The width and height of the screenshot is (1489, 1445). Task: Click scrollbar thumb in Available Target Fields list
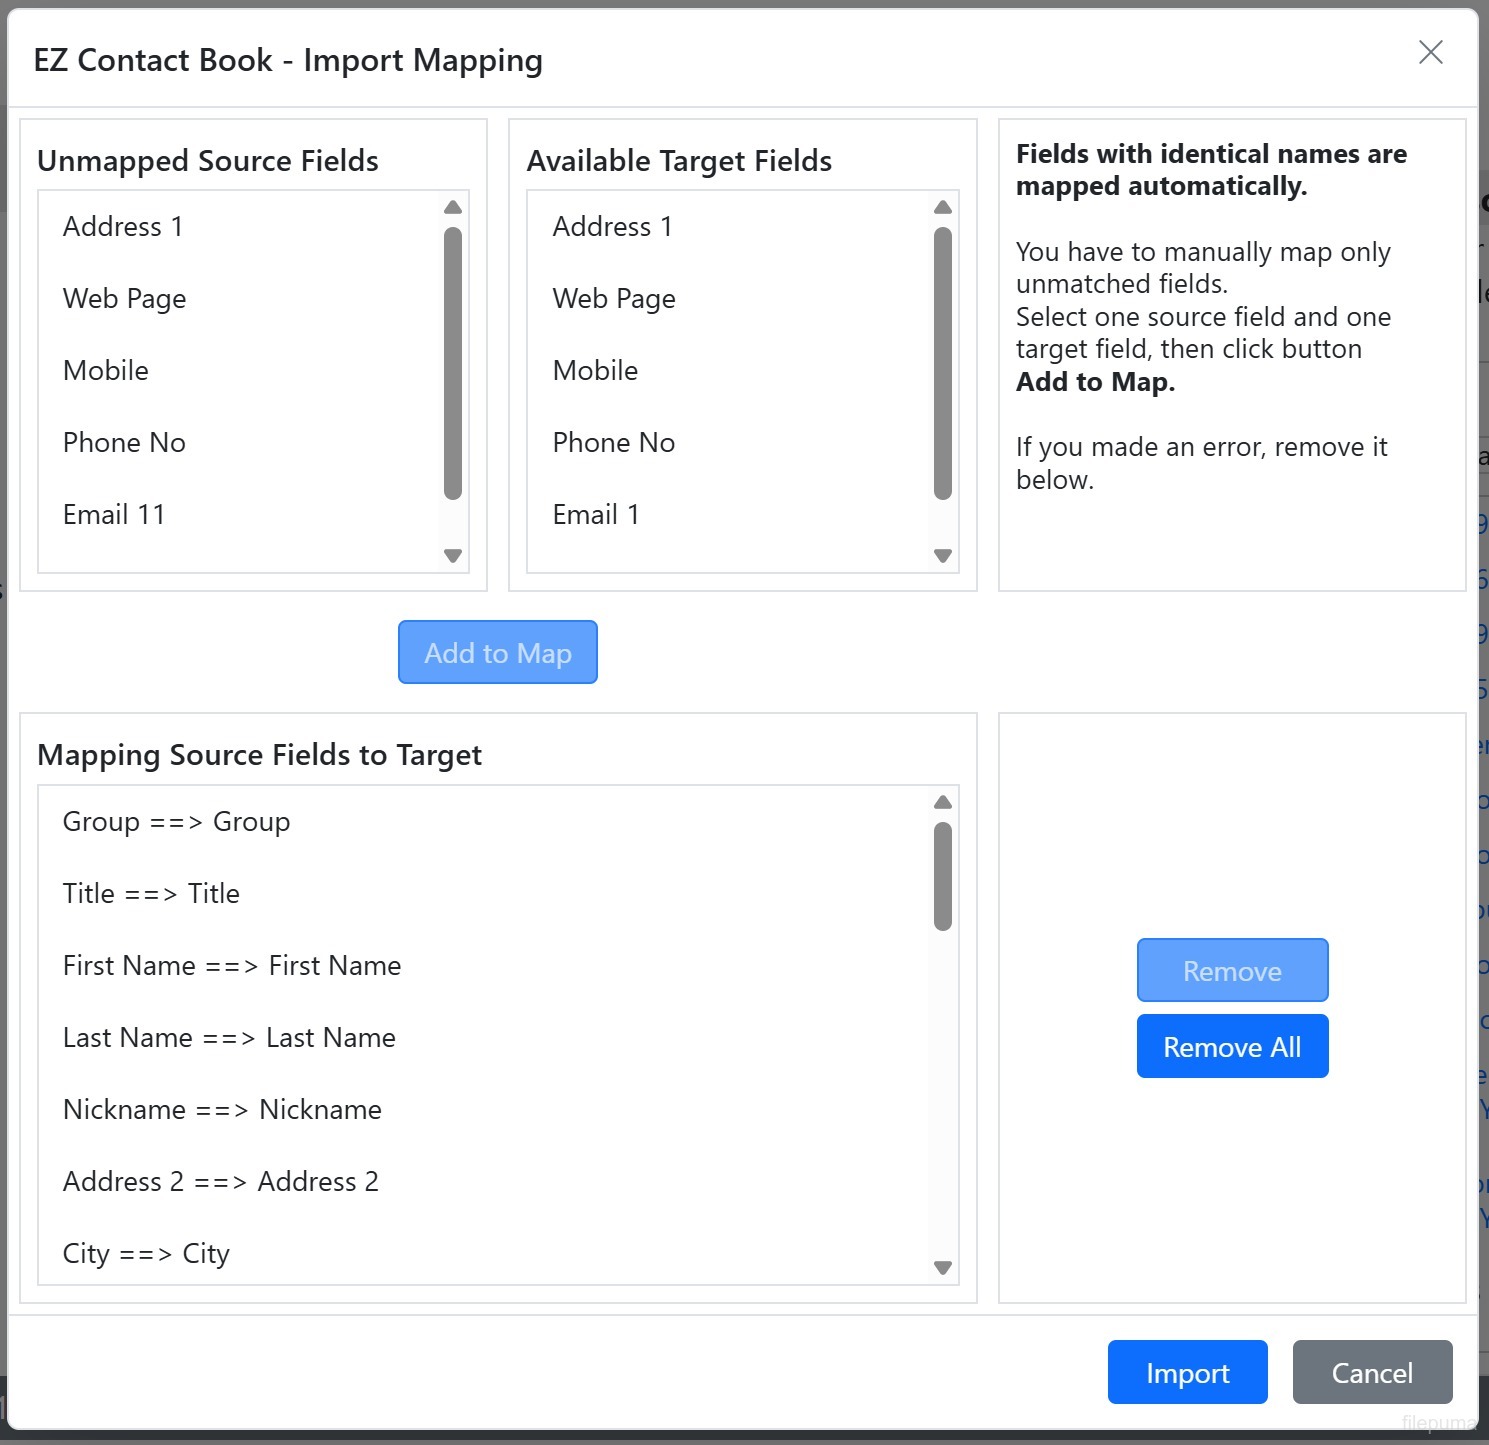(942, 362)
